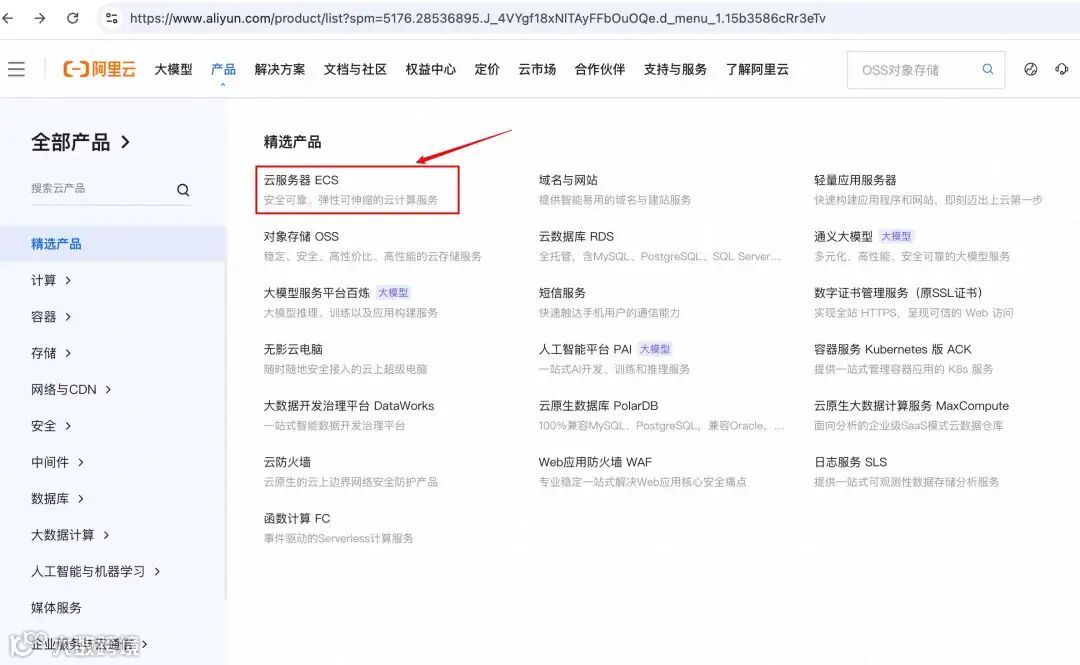Screen dimensions: 1080x665
Task: Click the chevron next to 全部产品
Action: click(125, 142)
